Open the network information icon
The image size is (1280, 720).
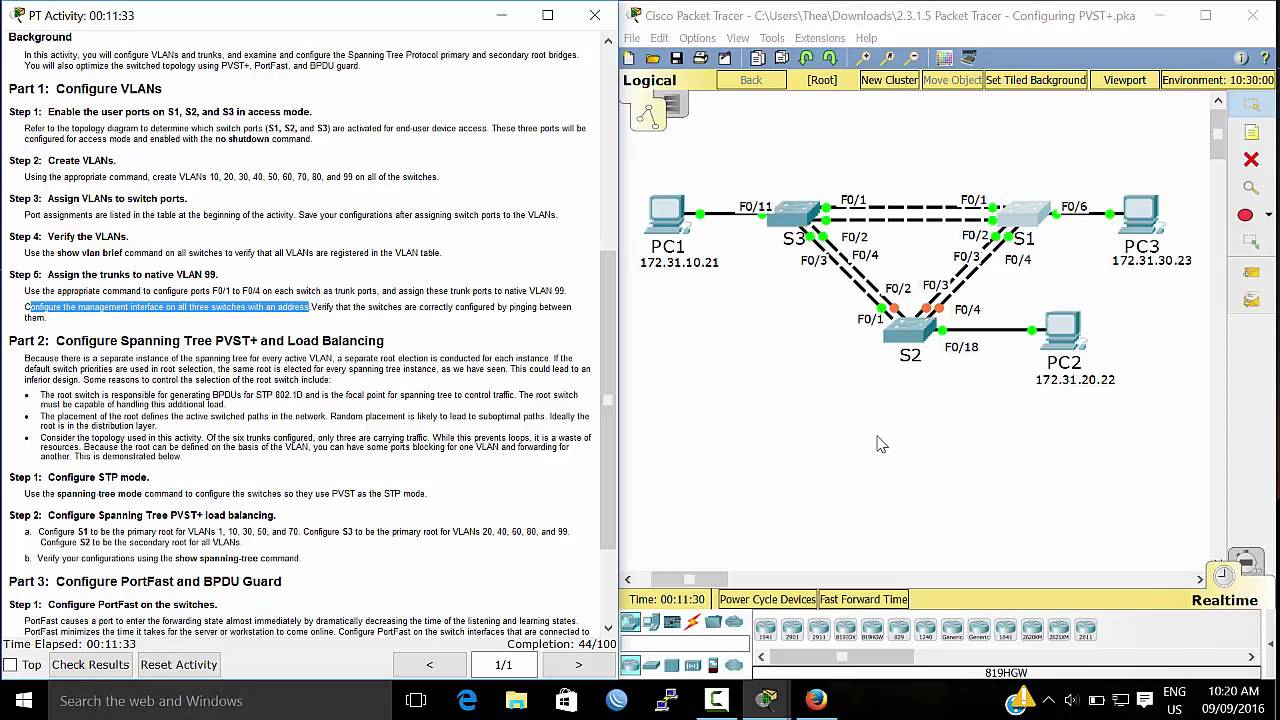point(1241,58)
